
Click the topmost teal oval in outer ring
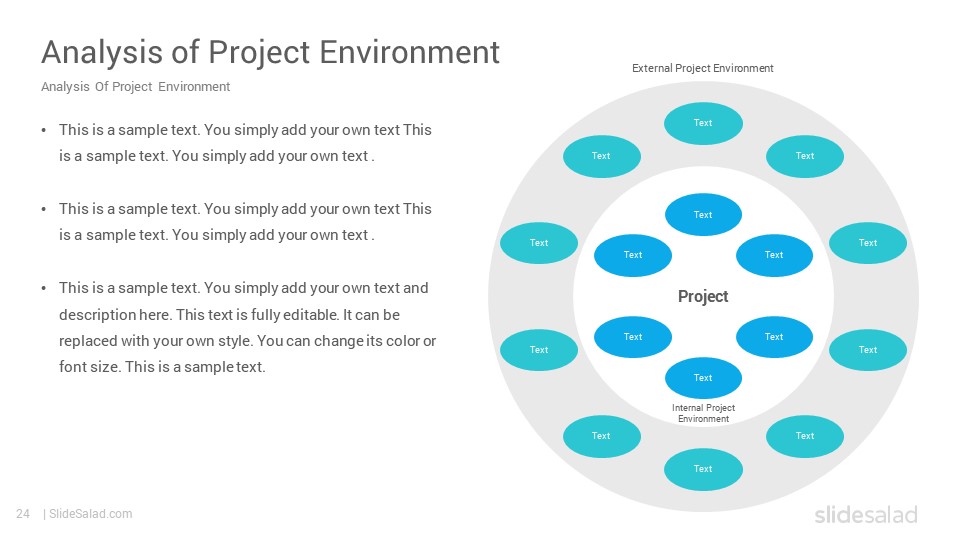pyautogui.click(x=703, y=123)
